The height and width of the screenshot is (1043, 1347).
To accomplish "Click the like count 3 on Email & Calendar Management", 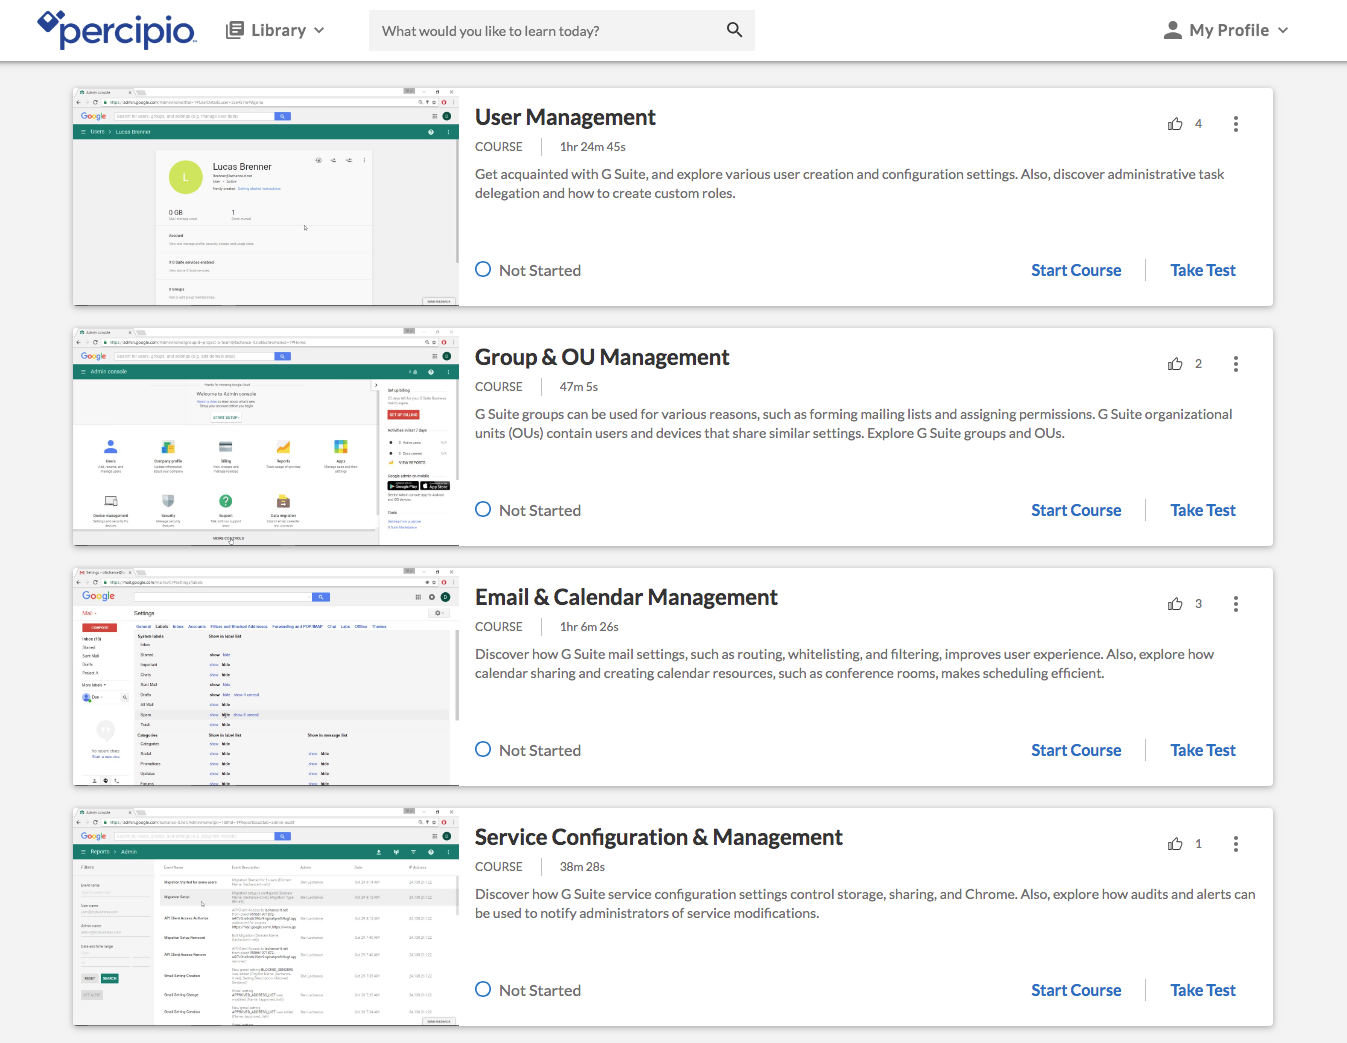I will 1198,604.
